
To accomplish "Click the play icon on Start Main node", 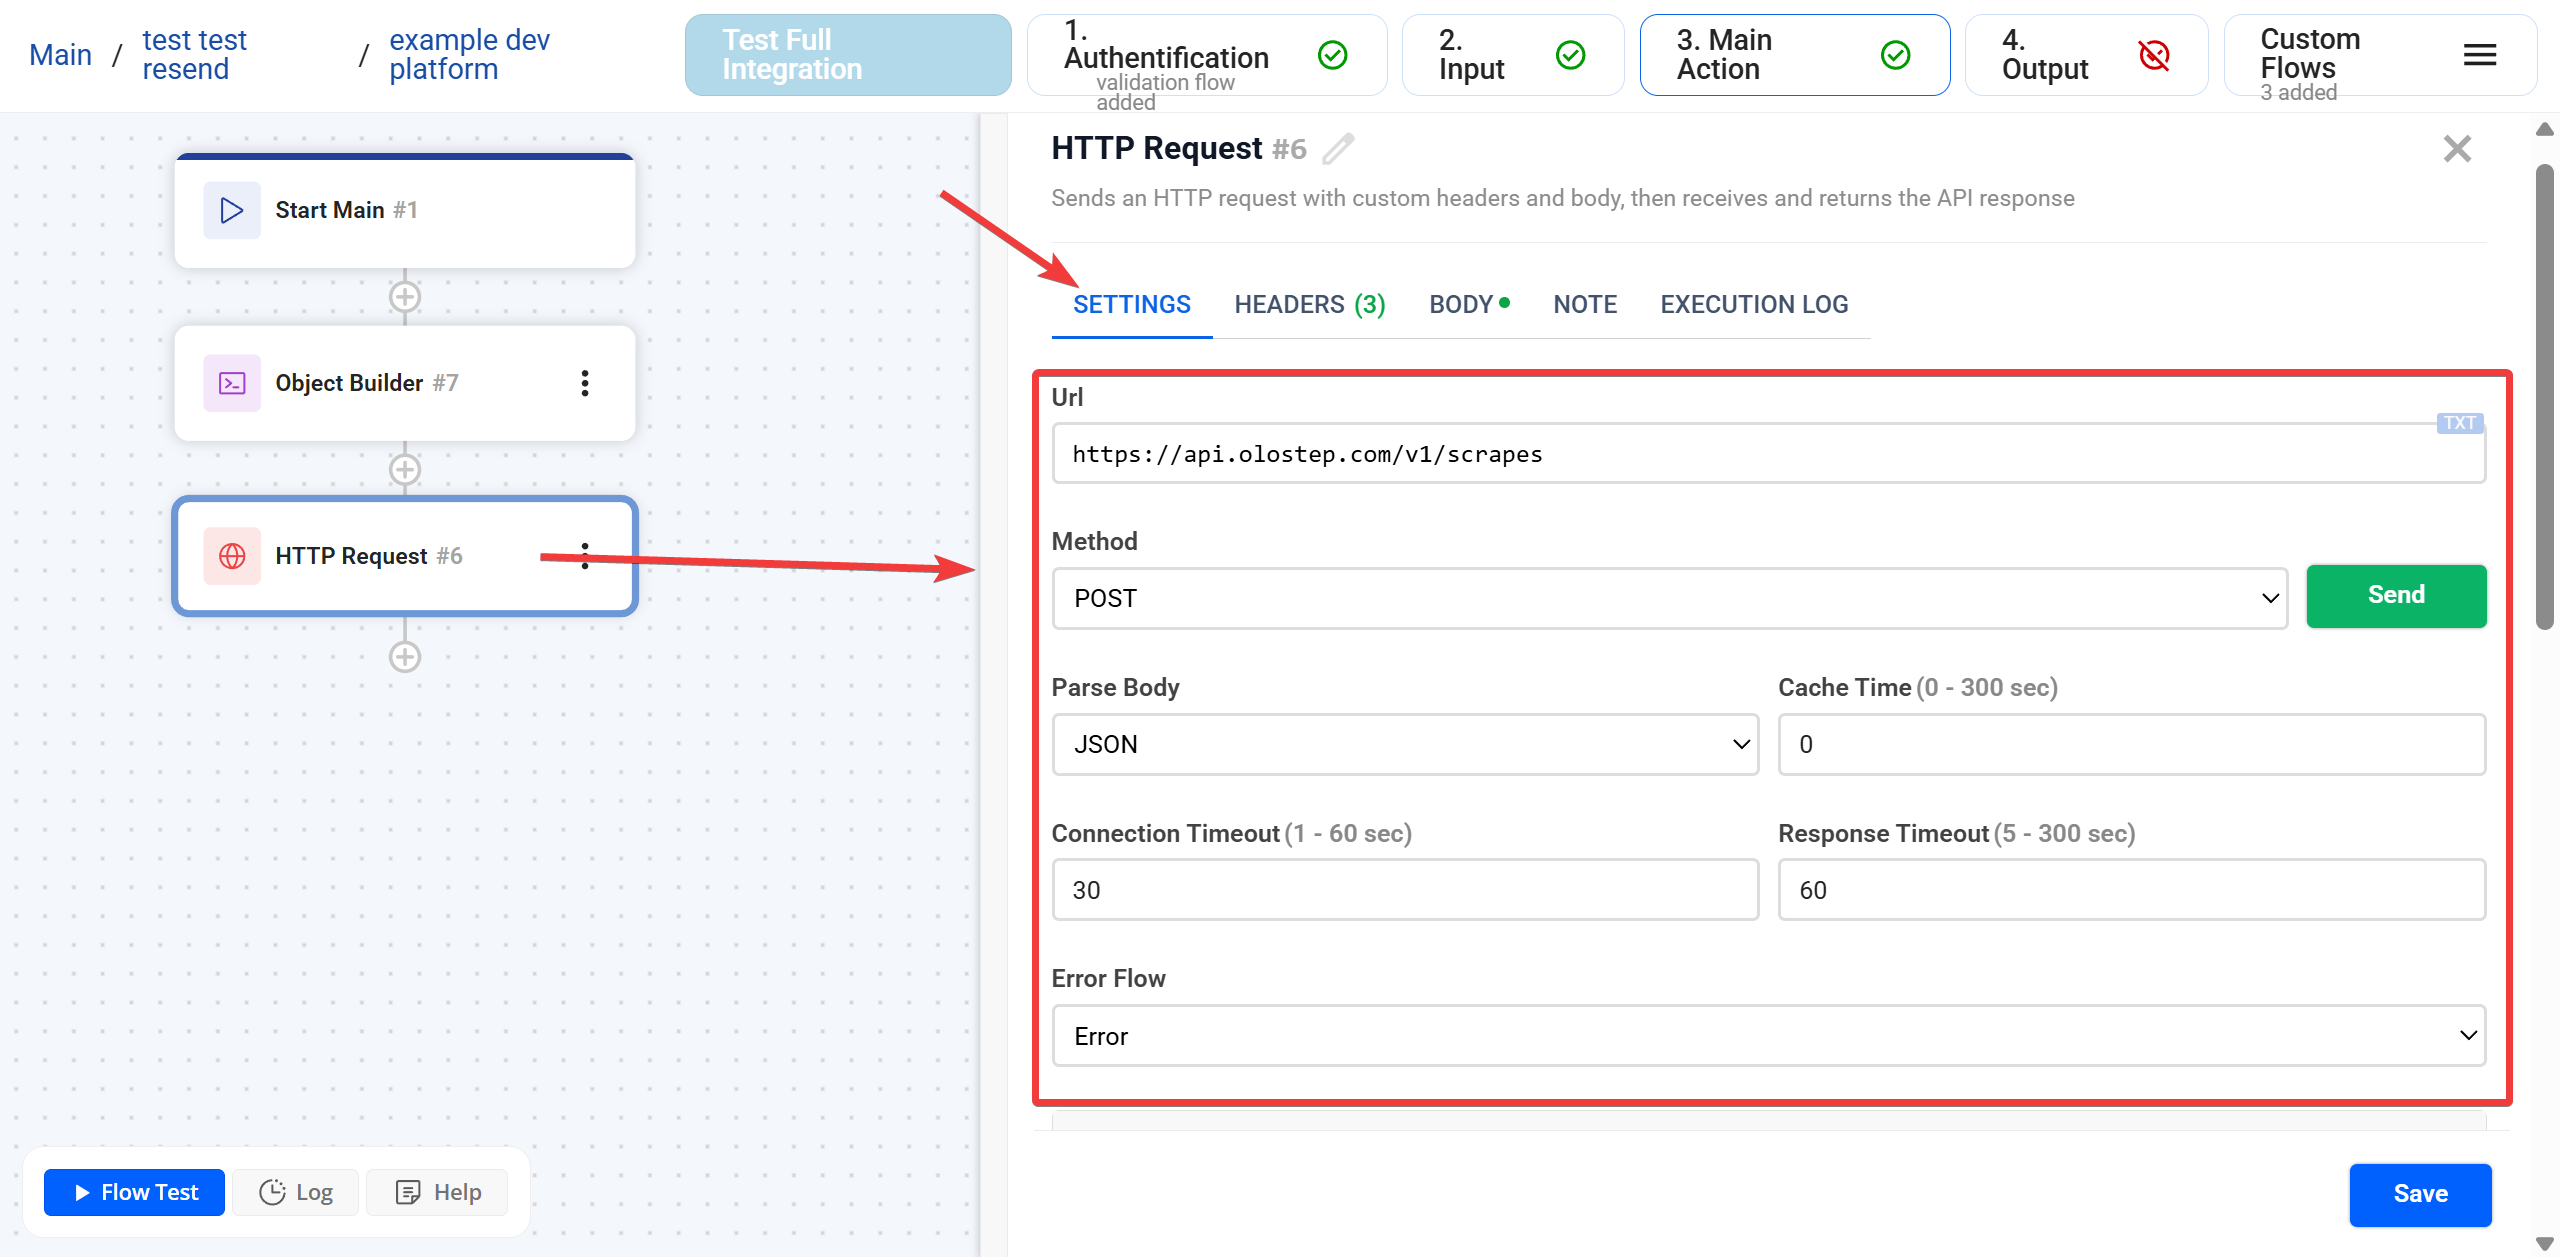I will tap(231, 210).
